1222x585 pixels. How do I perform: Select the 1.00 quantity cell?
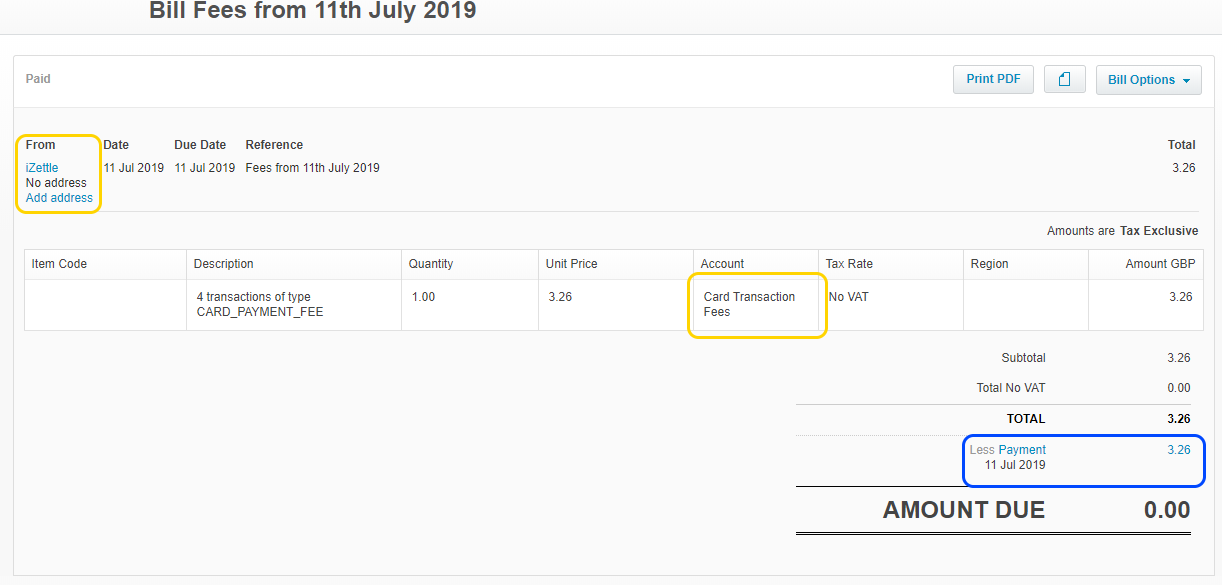[x=423, y=297]
